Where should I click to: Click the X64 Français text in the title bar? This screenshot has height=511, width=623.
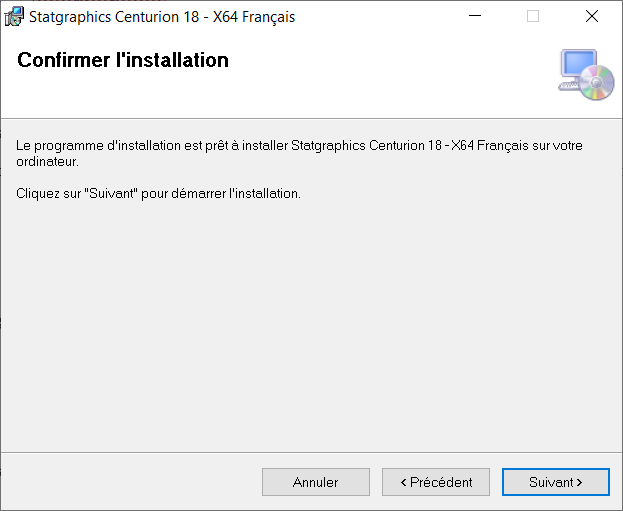coord(254,17)
